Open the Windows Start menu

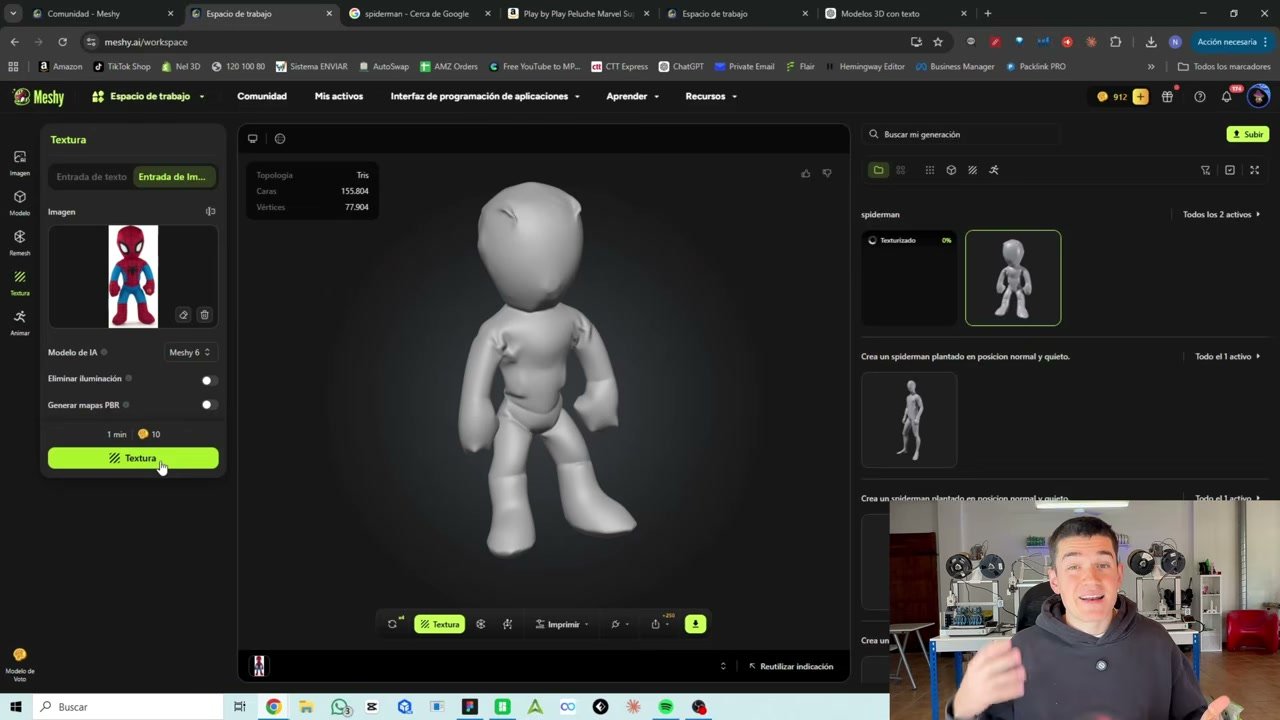click(15, 707)
